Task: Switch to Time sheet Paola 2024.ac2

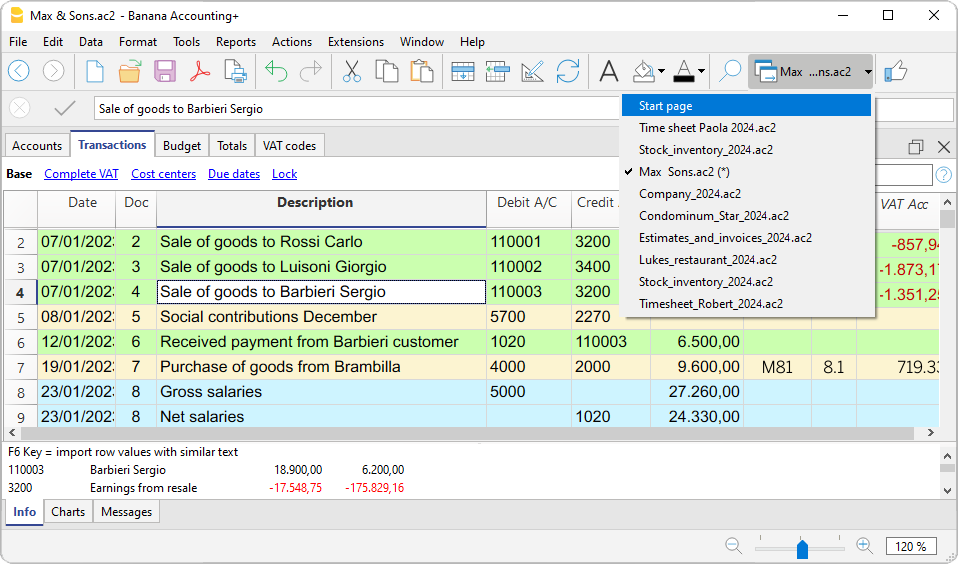Action: (746, 128)
